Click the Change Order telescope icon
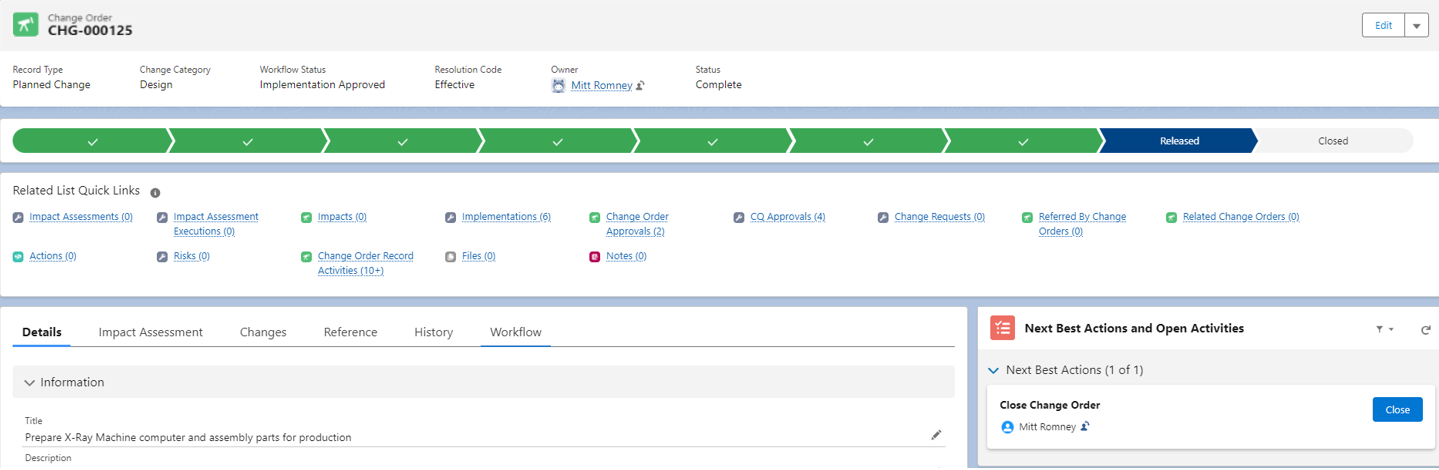Viewport: 1439px width, 470px height. [x=26, y=25]
